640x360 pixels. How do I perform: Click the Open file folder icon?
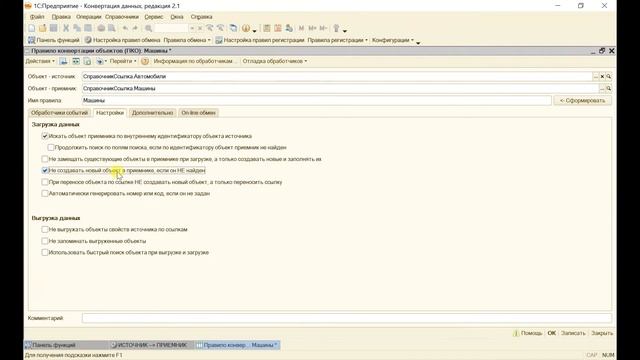(x=42, y=28)
